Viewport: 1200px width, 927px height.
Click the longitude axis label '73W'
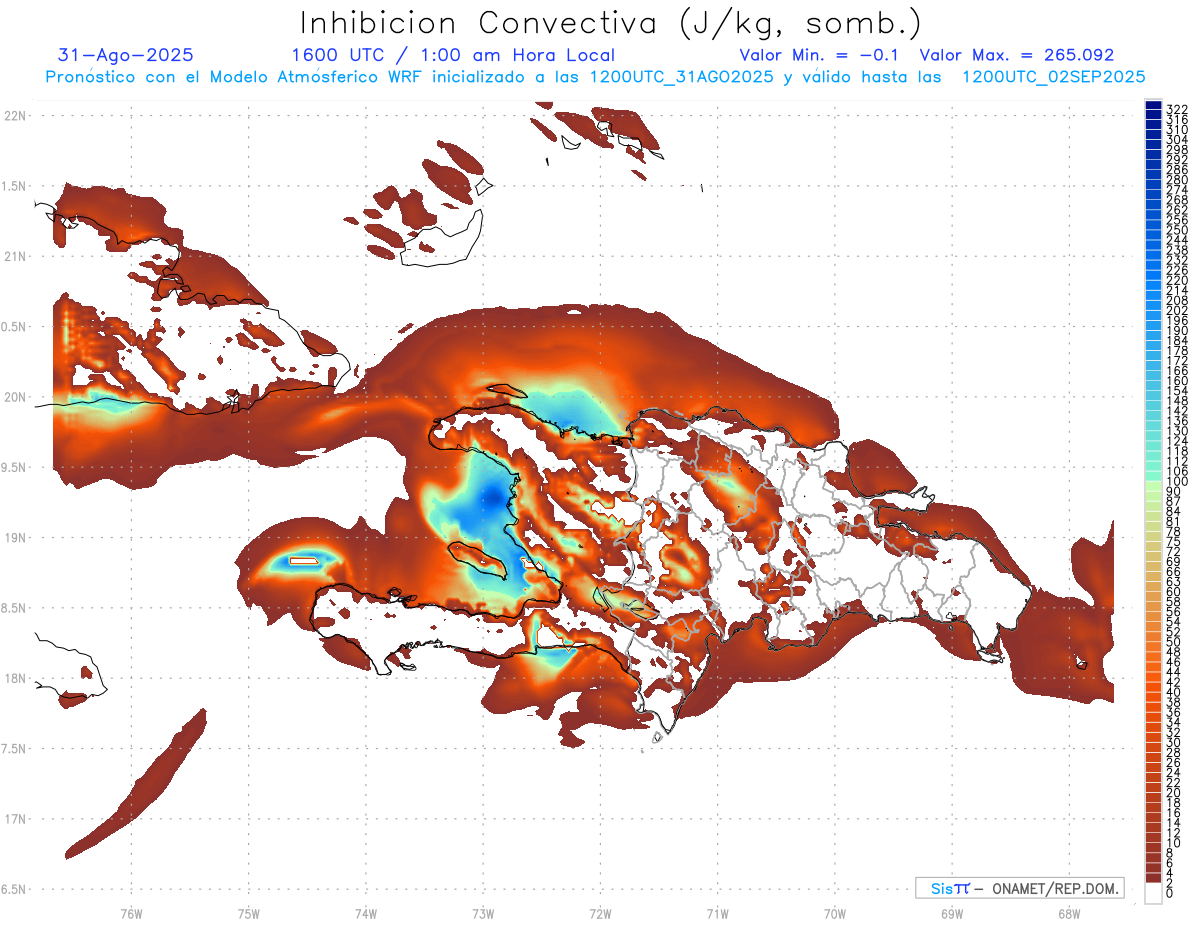[x=483, y=913]
